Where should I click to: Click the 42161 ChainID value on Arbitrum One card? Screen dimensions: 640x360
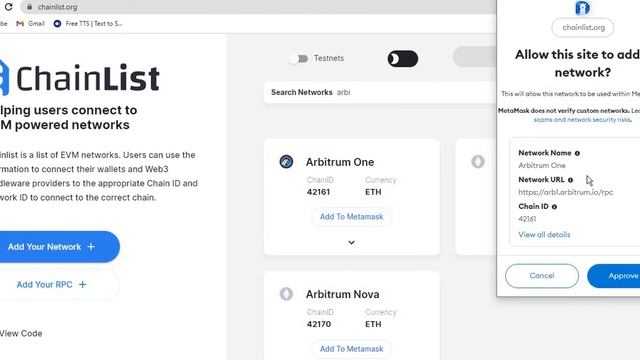[318, 192]
